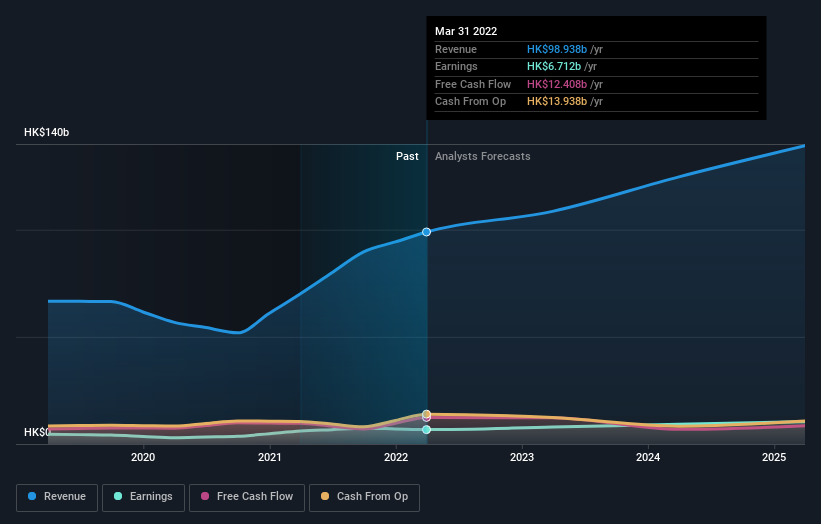Click the tooltip 'Free Cash Flow' row label

point(473,84)
